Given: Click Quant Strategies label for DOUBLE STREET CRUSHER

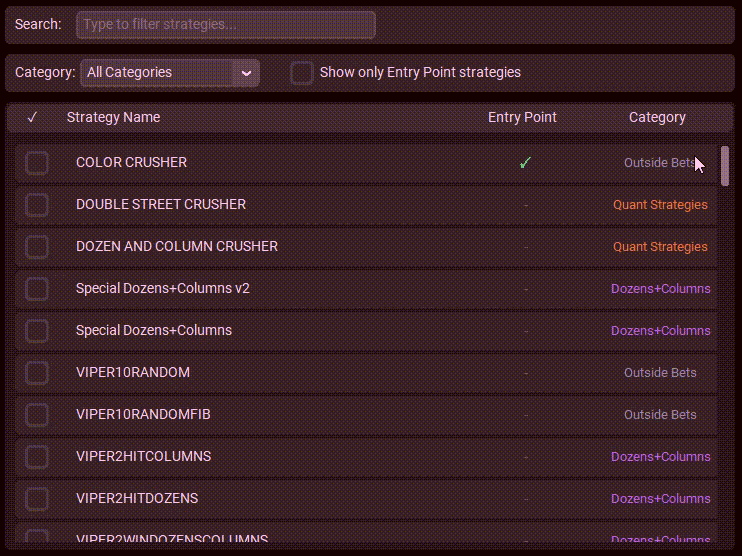Looking at the screenshot, I should tap(660, 204).
